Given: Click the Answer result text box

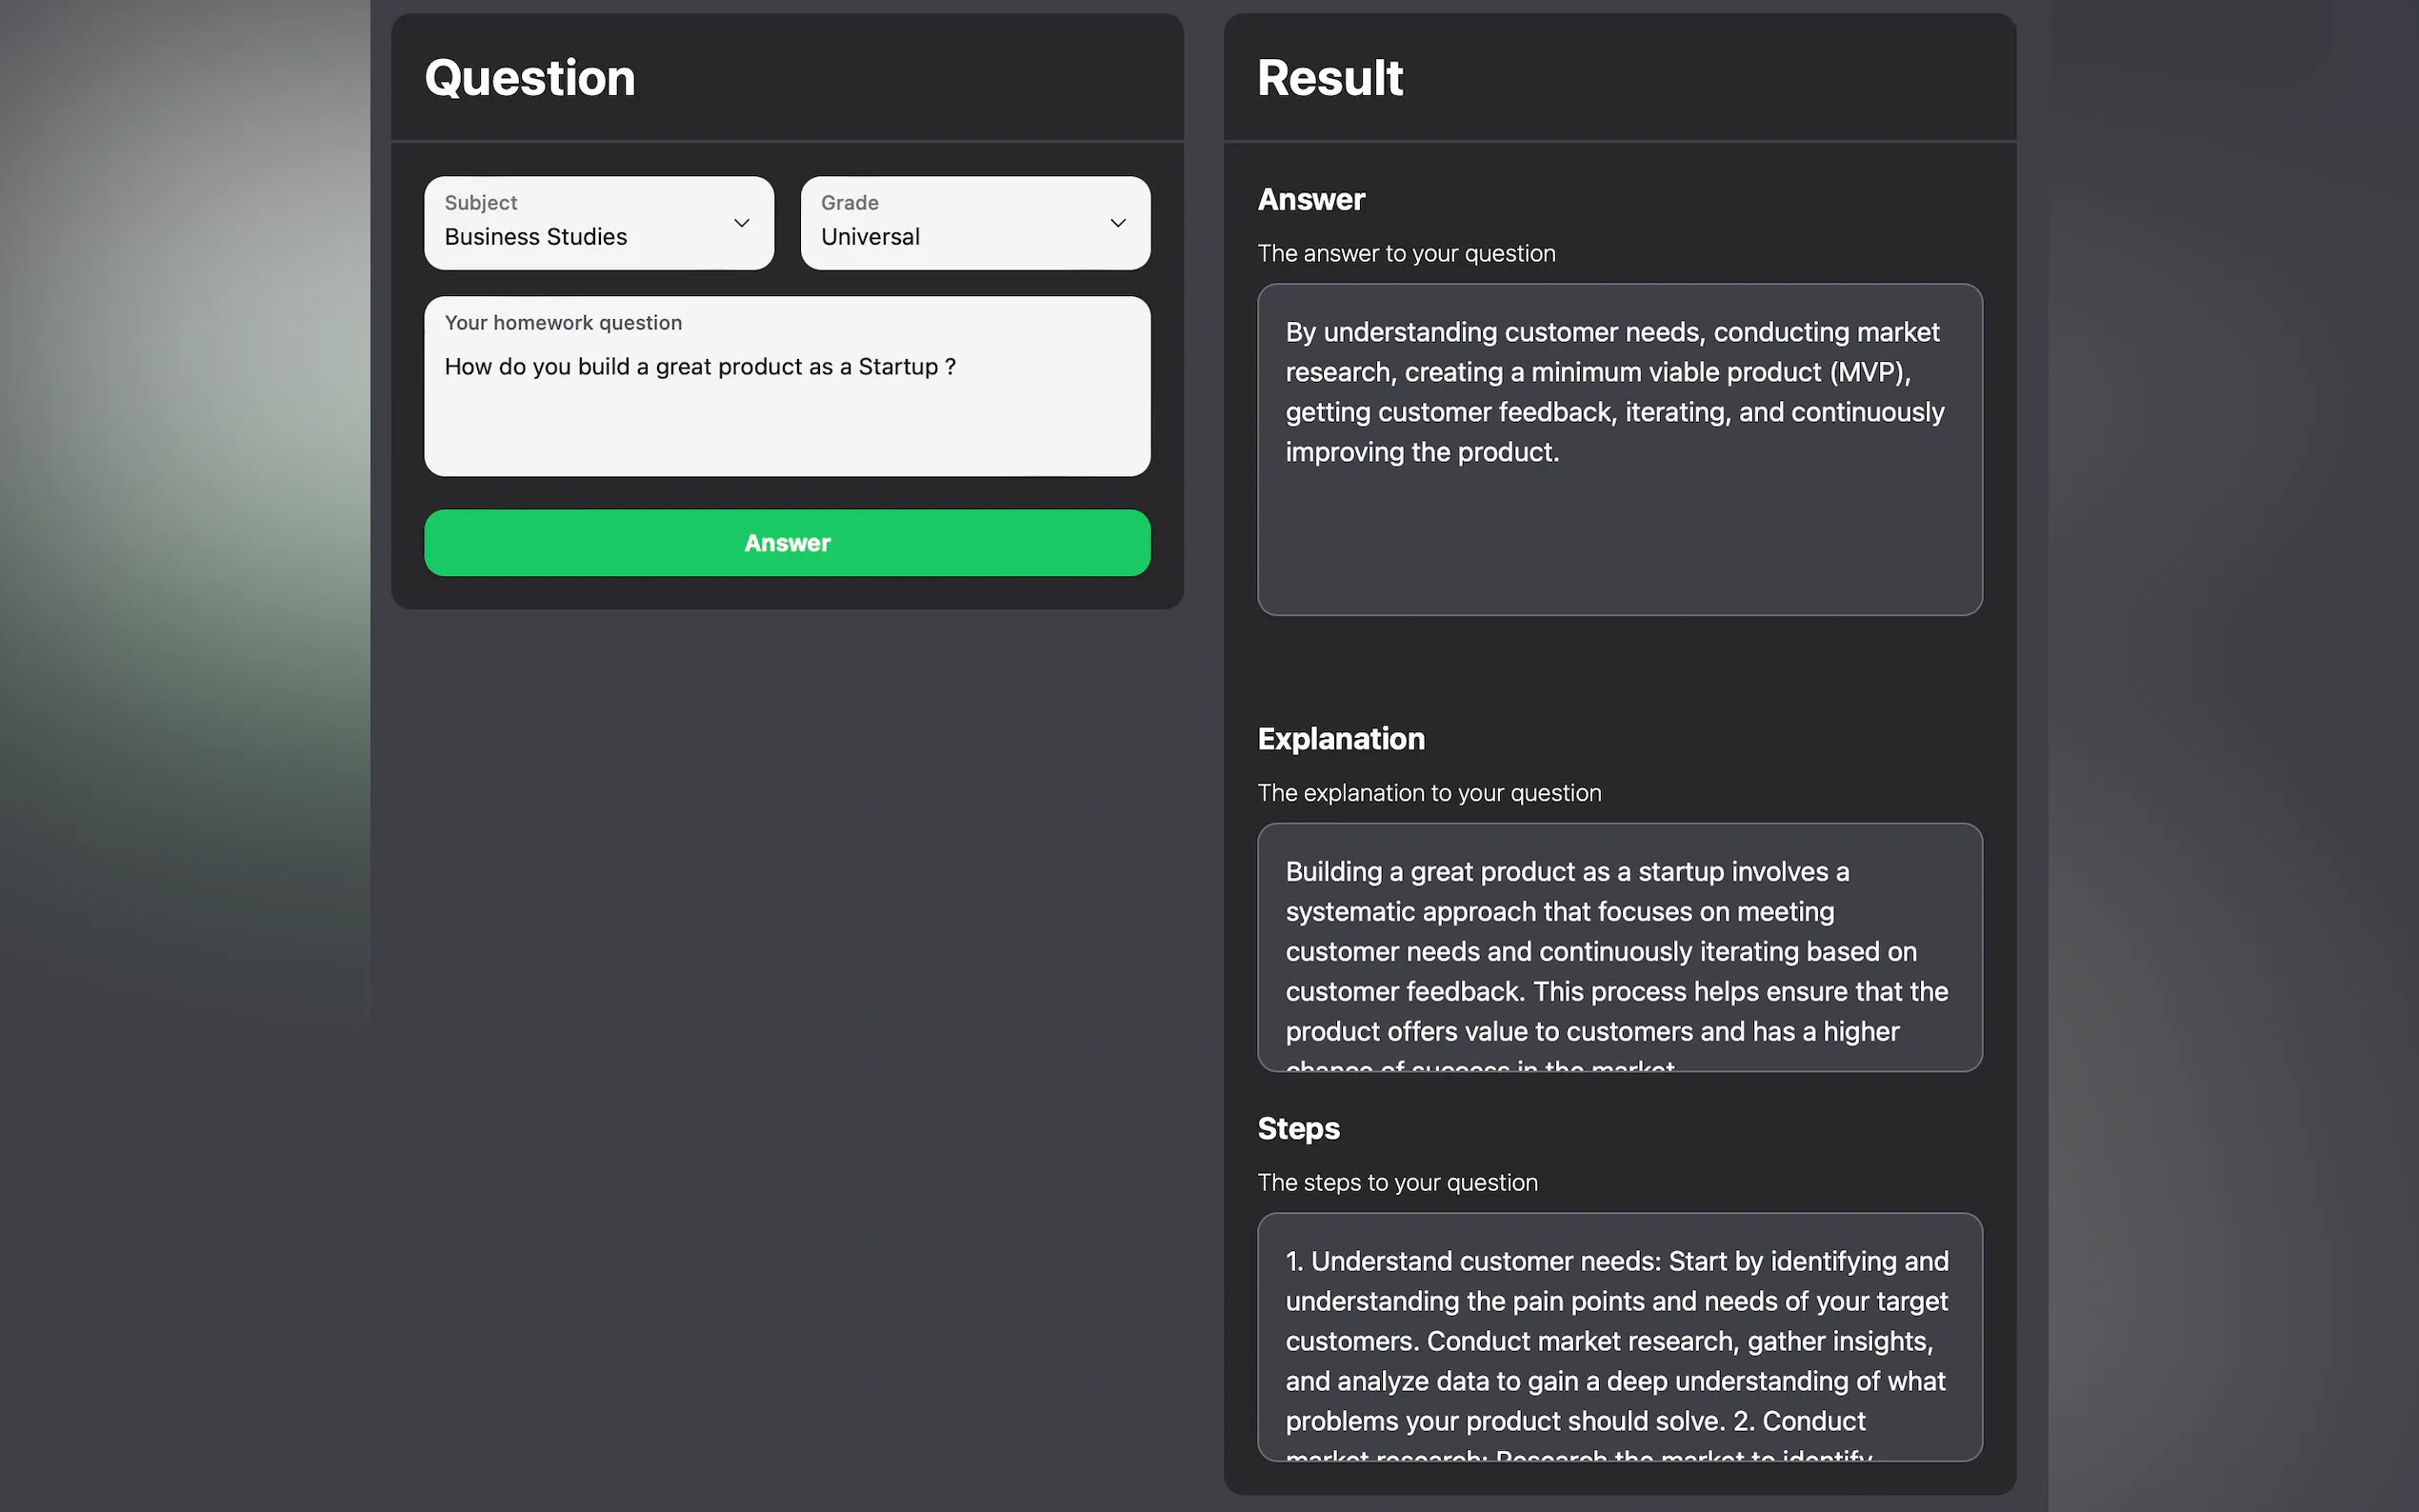Looking at the screenshot, I should point(1619,450).
